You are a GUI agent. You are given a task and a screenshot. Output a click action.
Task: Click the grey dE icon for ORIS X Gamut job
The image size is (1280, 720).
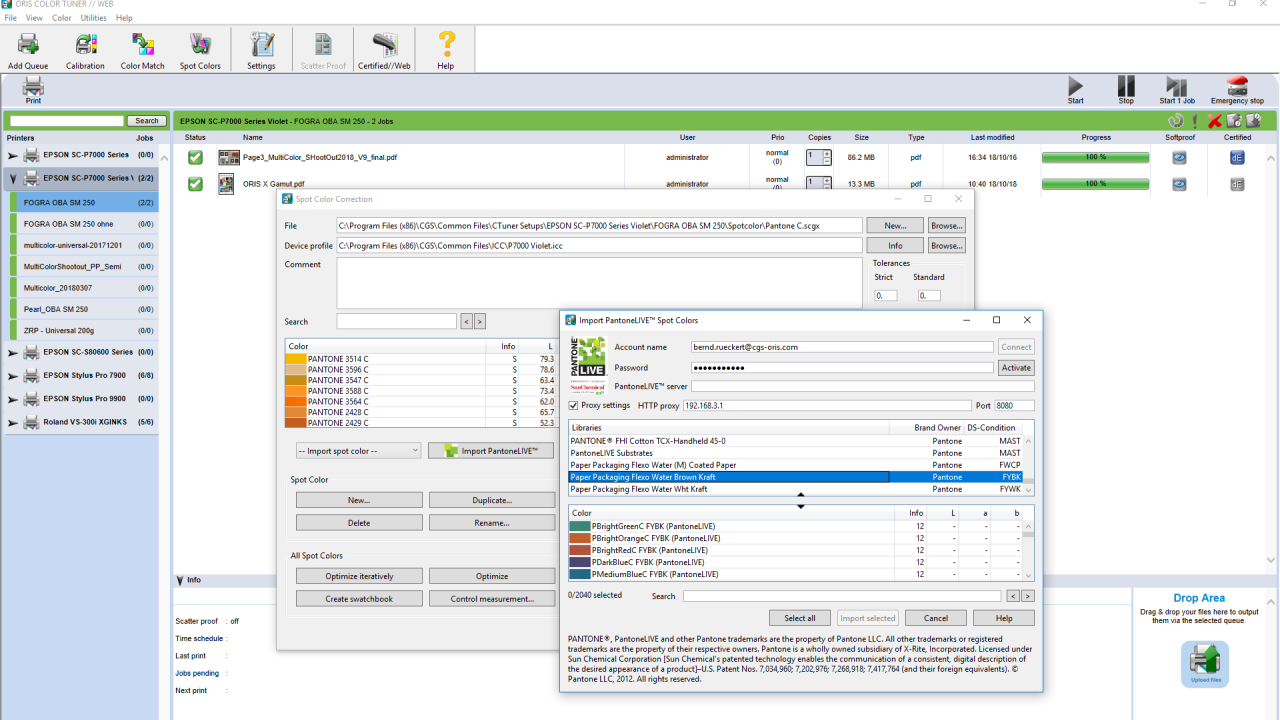click(1237, 184)
